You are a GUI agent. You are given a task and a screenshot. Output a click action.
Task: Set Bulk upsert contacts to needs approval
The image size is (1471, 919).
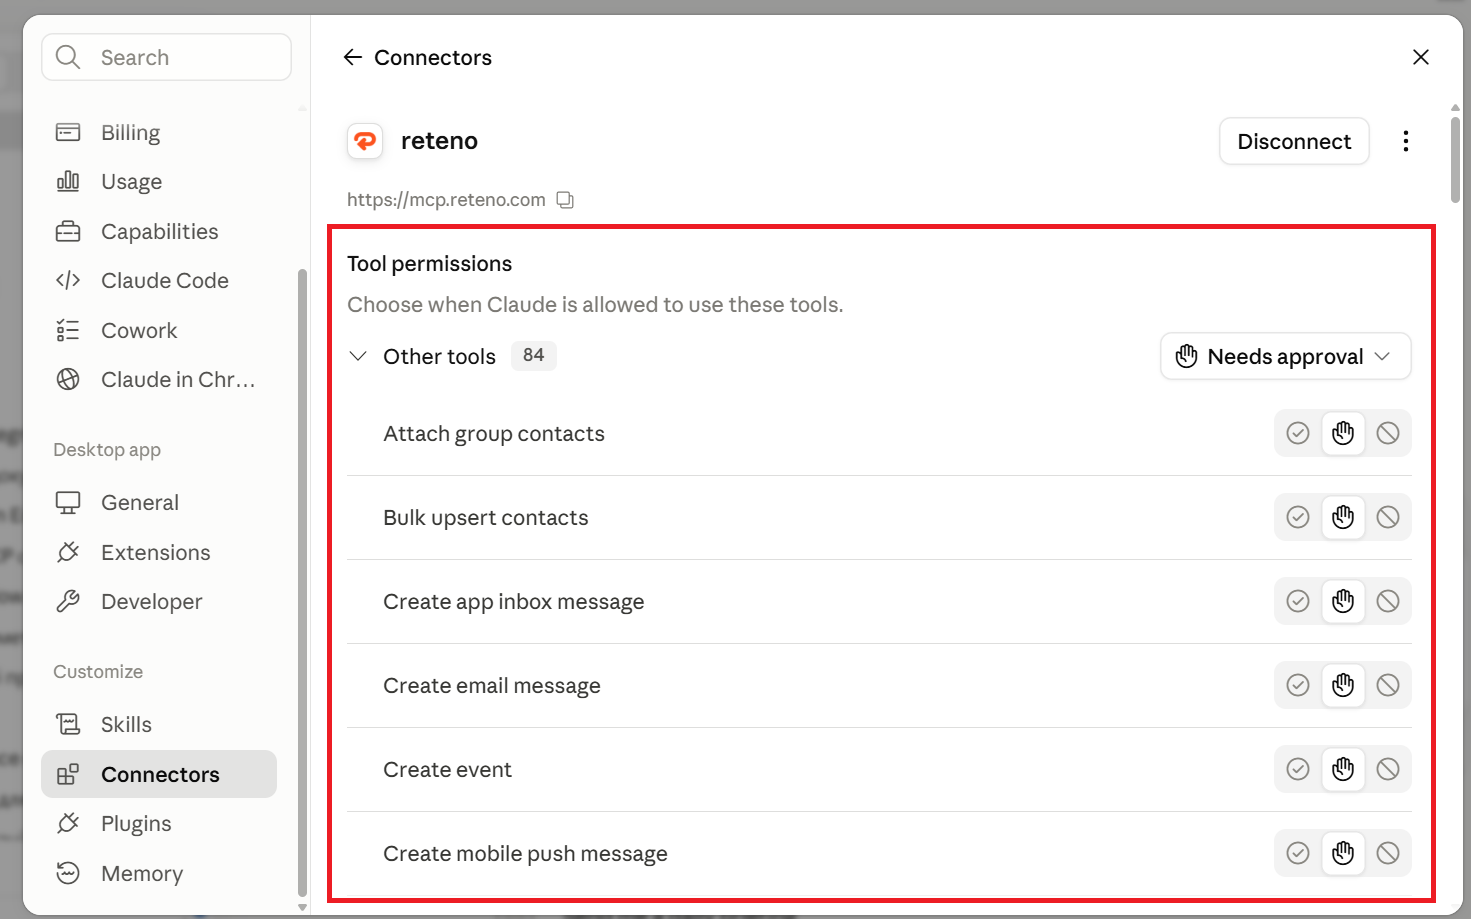click(1343, 517)
